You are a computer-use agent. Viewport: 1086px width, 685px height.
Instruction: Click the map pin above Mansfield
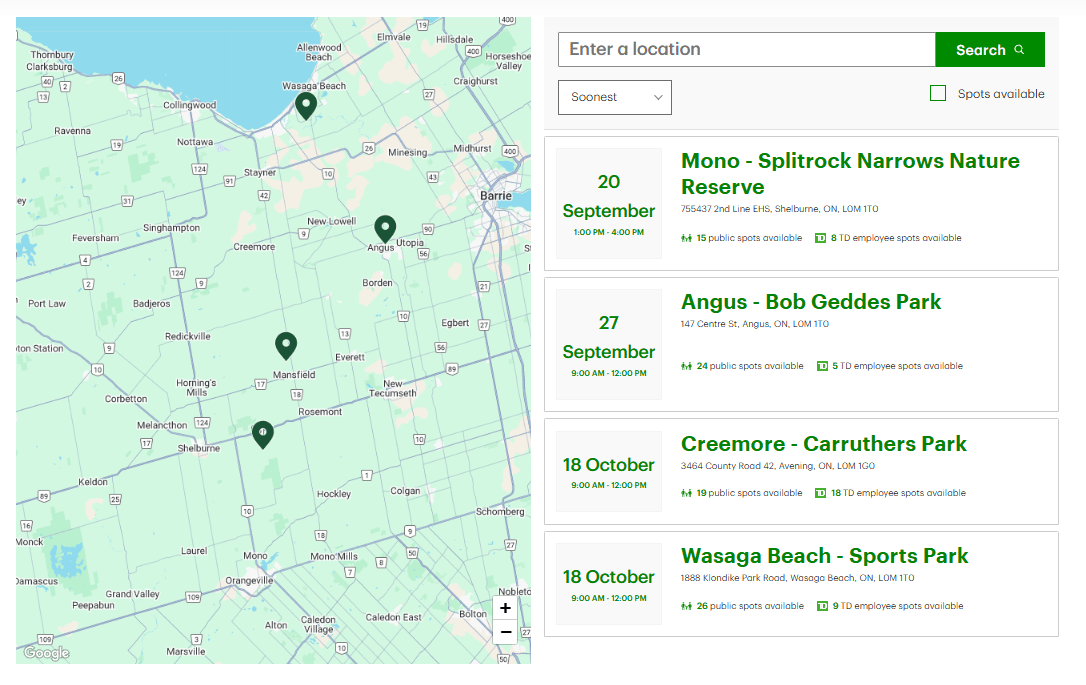[x=286, y=345]
